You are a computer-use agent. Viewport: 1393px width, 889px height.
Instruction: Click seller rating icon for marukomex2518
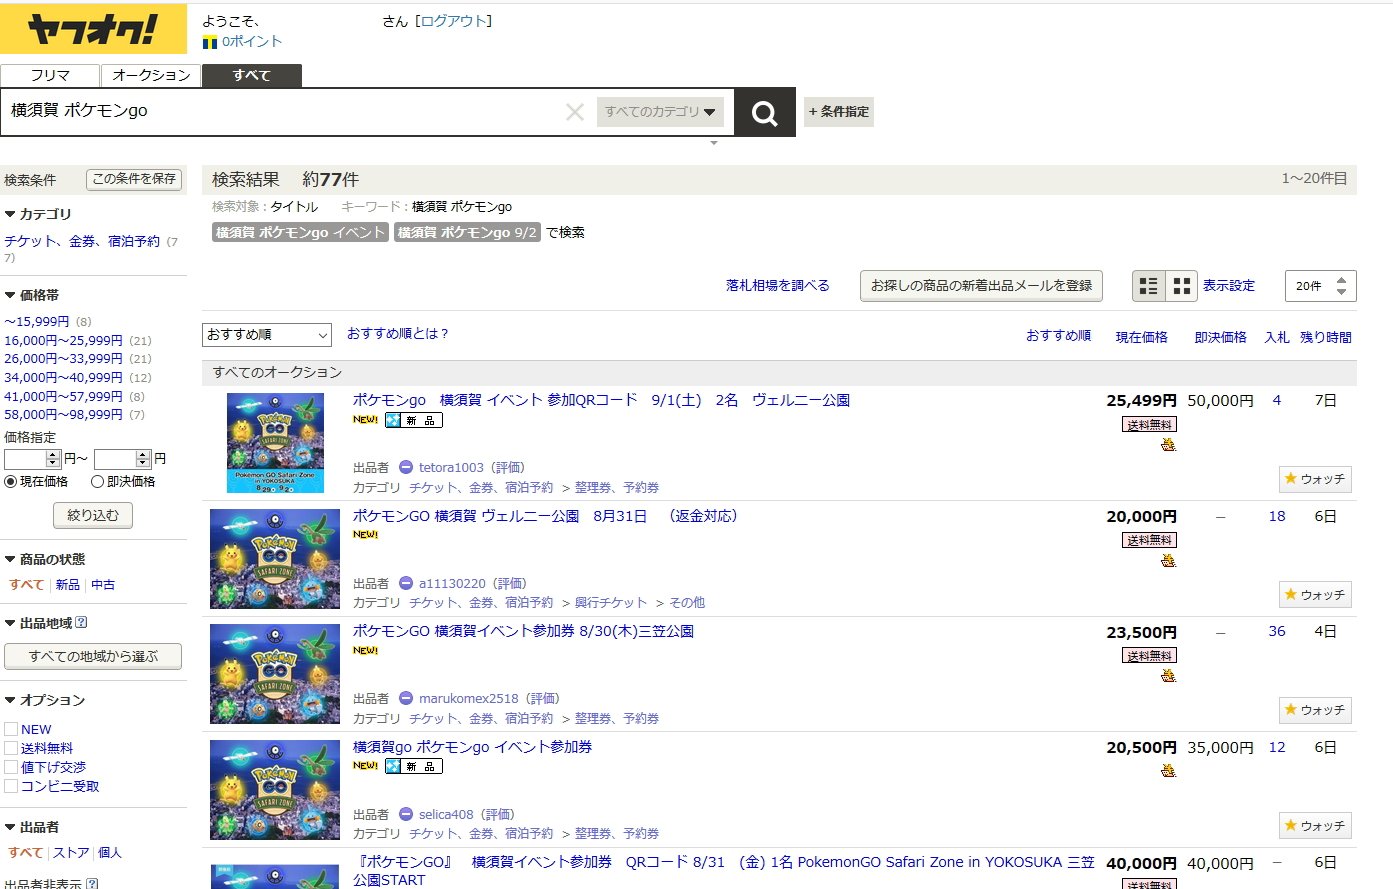point(406,698)
